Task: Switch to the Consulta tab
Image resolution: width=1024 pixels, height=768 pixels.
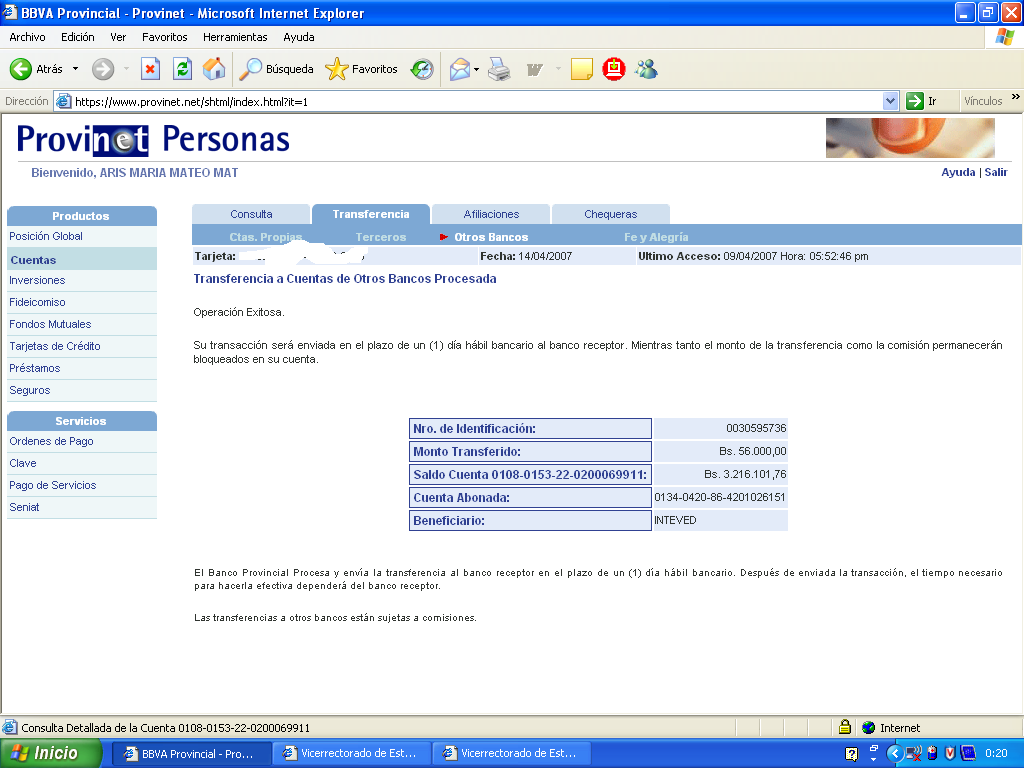Action: (x=251, y=214)
